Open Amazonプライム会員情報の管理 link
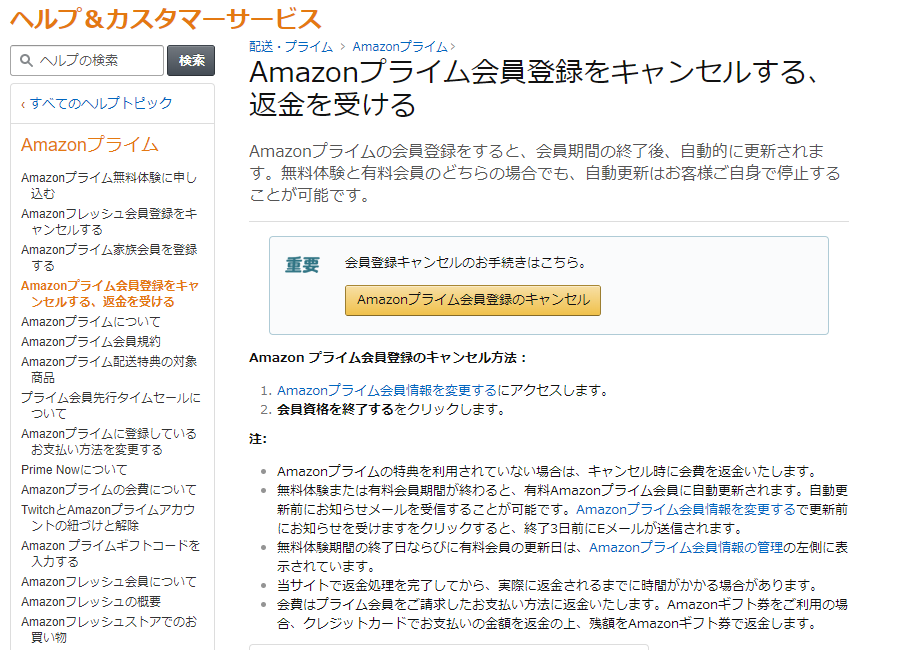This screenshot has height=650, width=914. 686,547
